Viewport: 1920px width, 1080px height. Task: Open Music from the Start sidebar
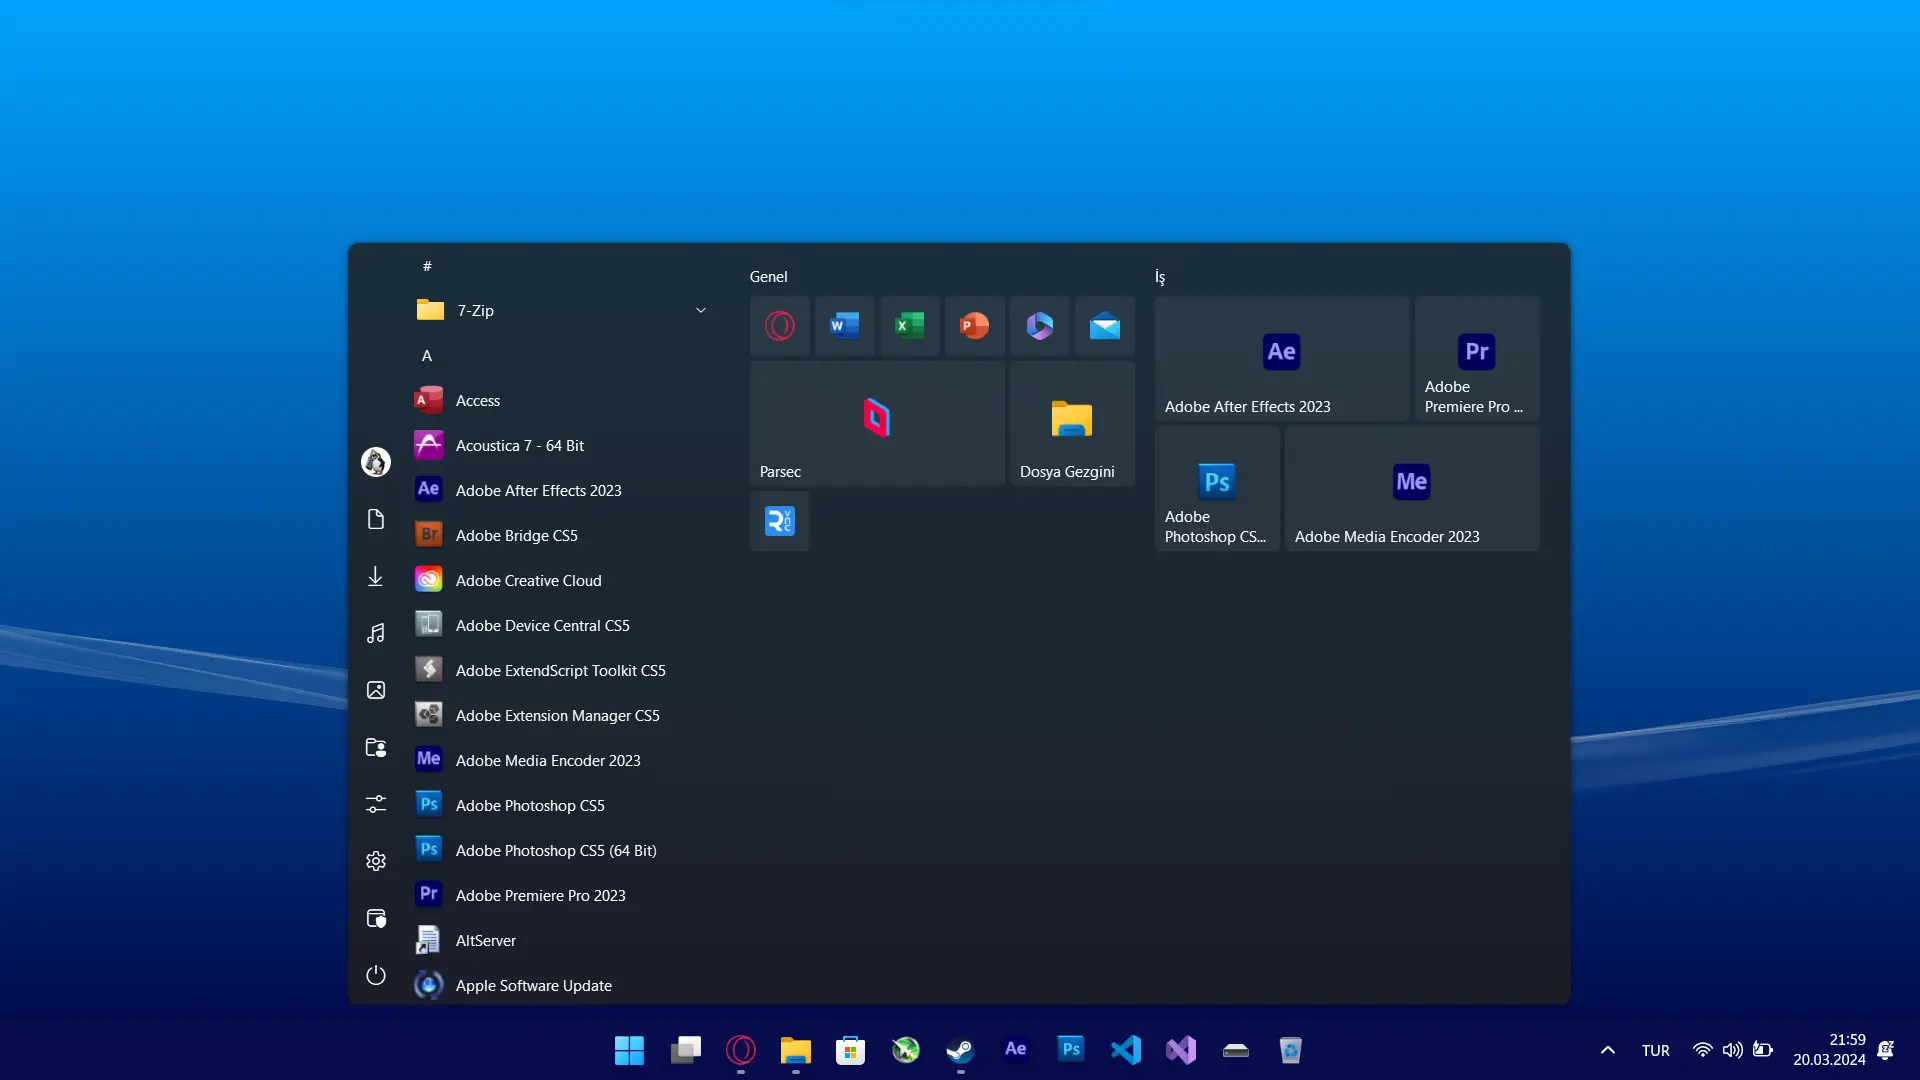(x=376, y=633)
